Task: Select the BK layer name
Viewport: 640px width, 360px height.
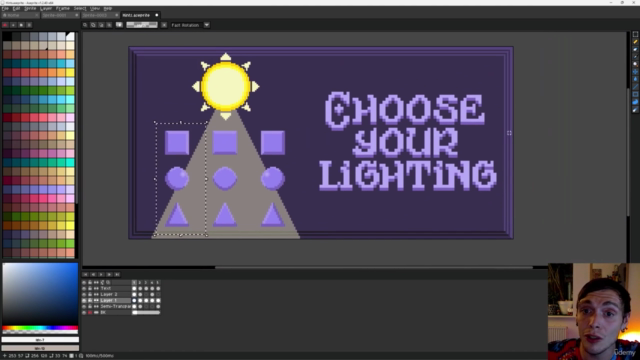Action: click(x=103, y=312)
